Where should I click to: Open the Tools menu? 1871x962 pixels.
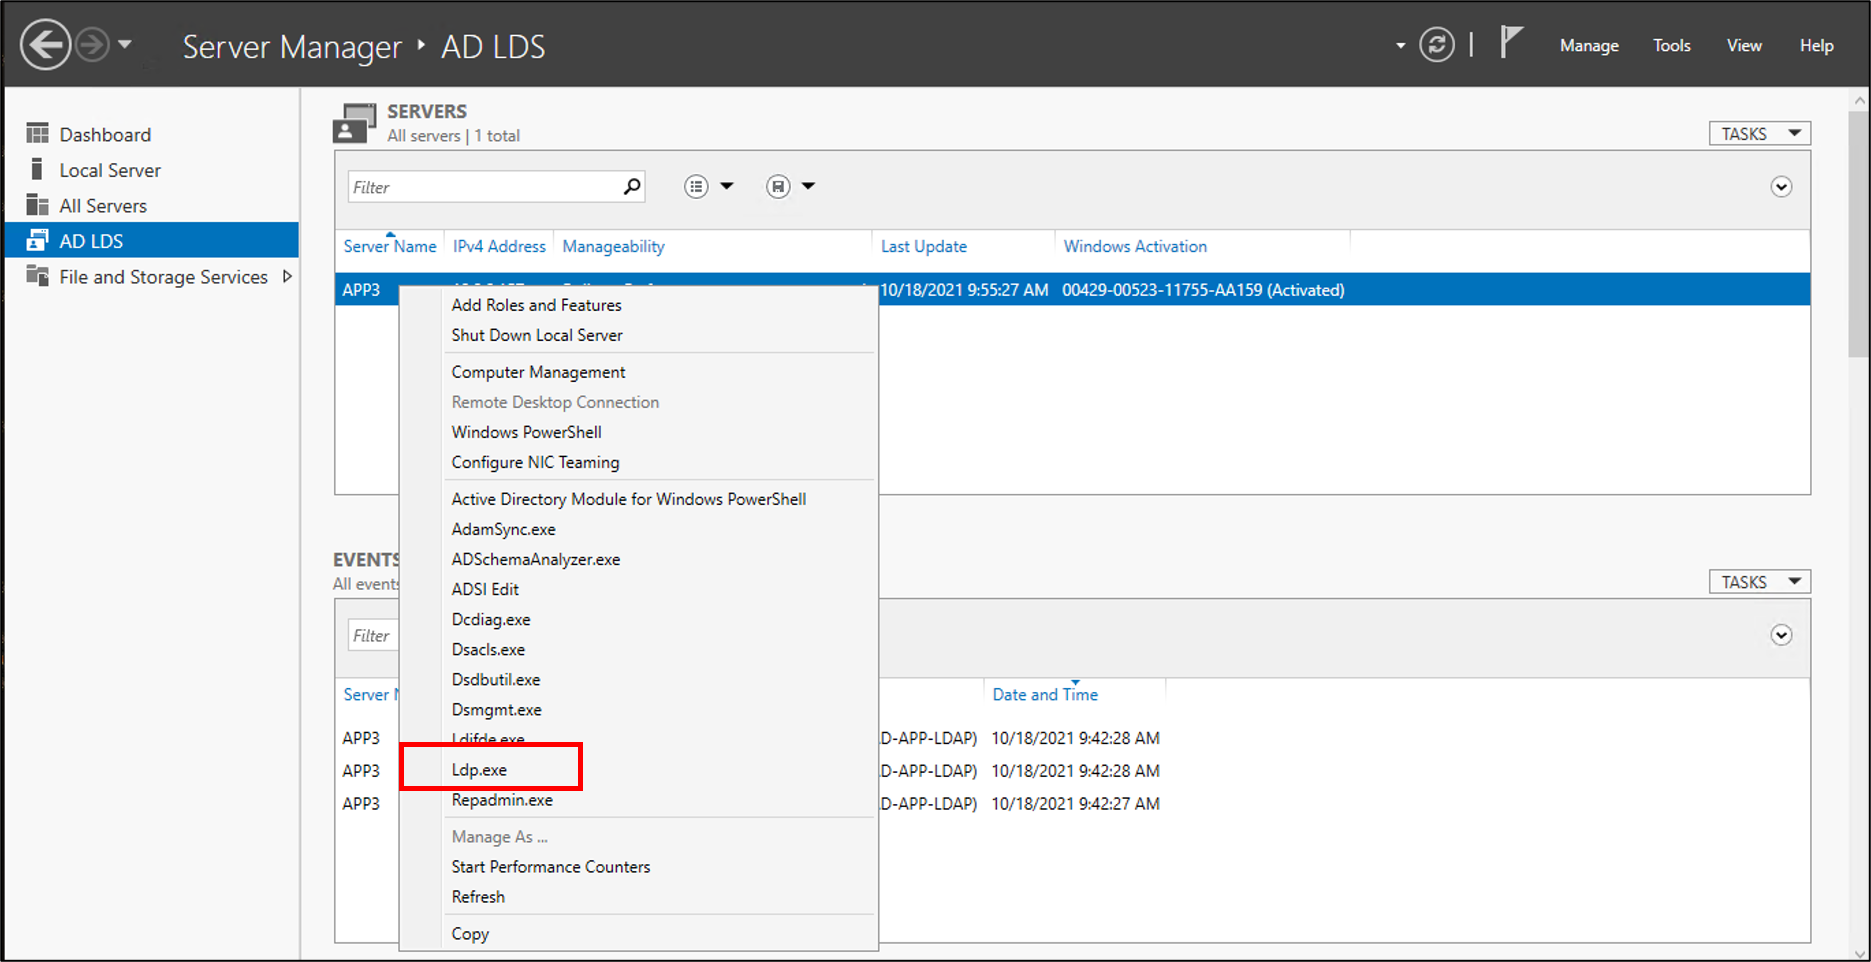coord(1671,46)
